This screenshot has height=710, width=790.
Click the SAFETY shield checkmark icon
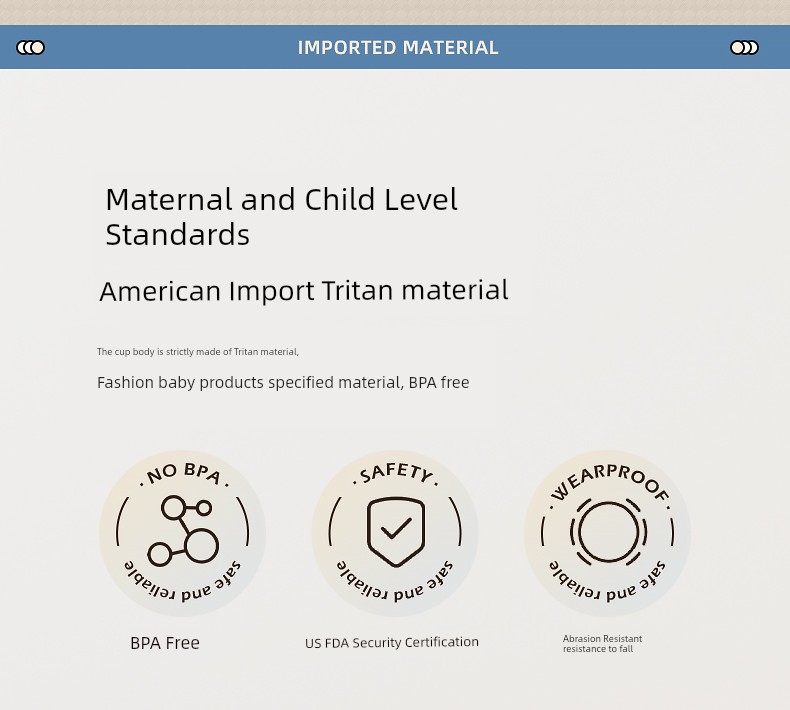click(x=396, y=532)
